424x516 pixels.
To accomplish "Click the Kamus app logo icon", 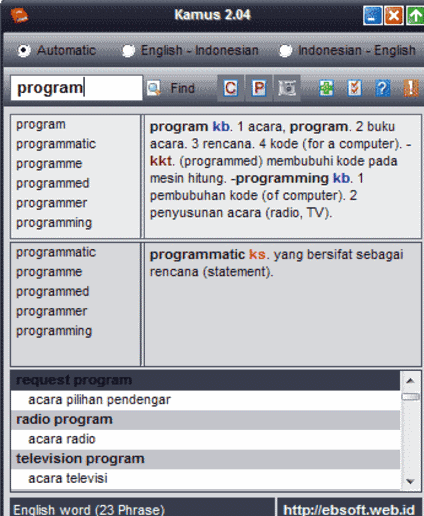I will click(x=19, y=15).
